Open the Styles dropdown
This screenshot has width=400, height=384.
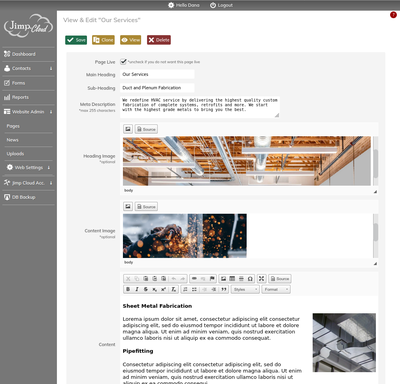click(x=245, y=289)
